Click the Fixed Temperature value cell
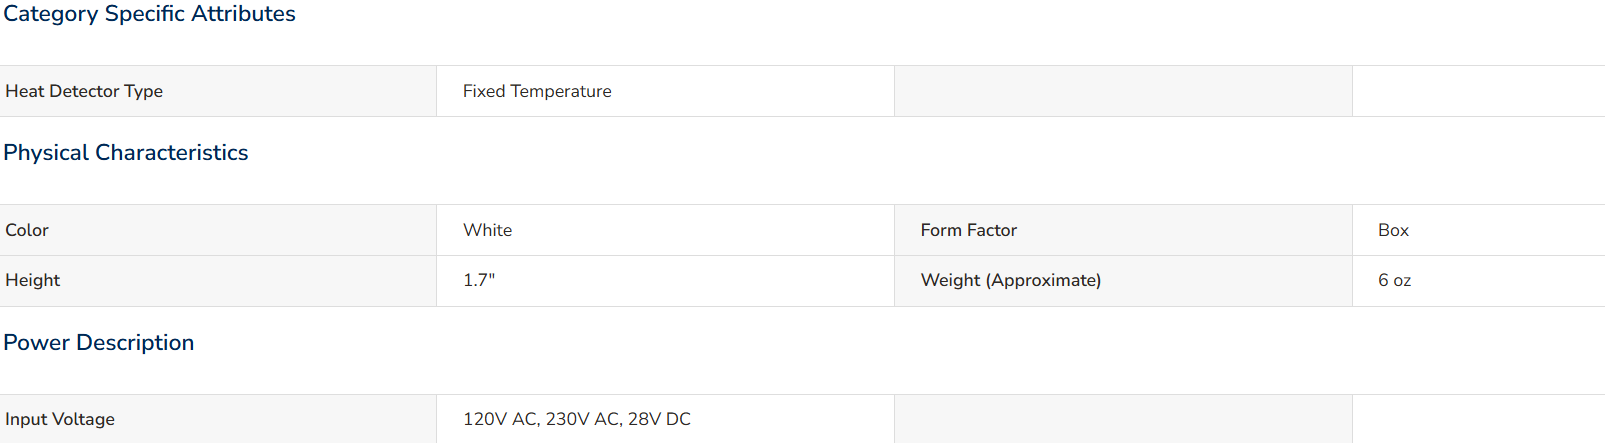The height and width of the screenshot is (443, 1605). tap(665, 91)
